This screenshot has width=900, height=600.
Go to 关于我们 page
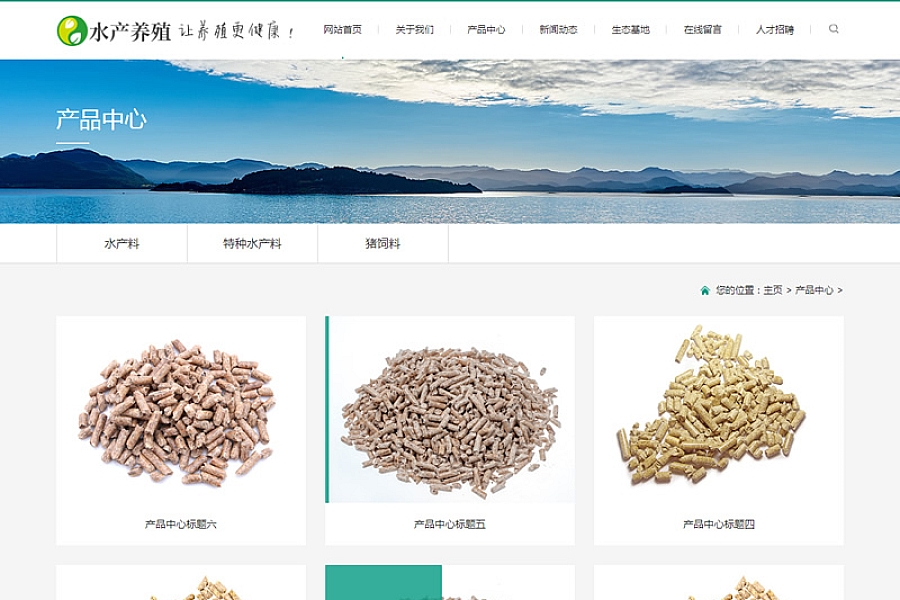click(414, 29)
